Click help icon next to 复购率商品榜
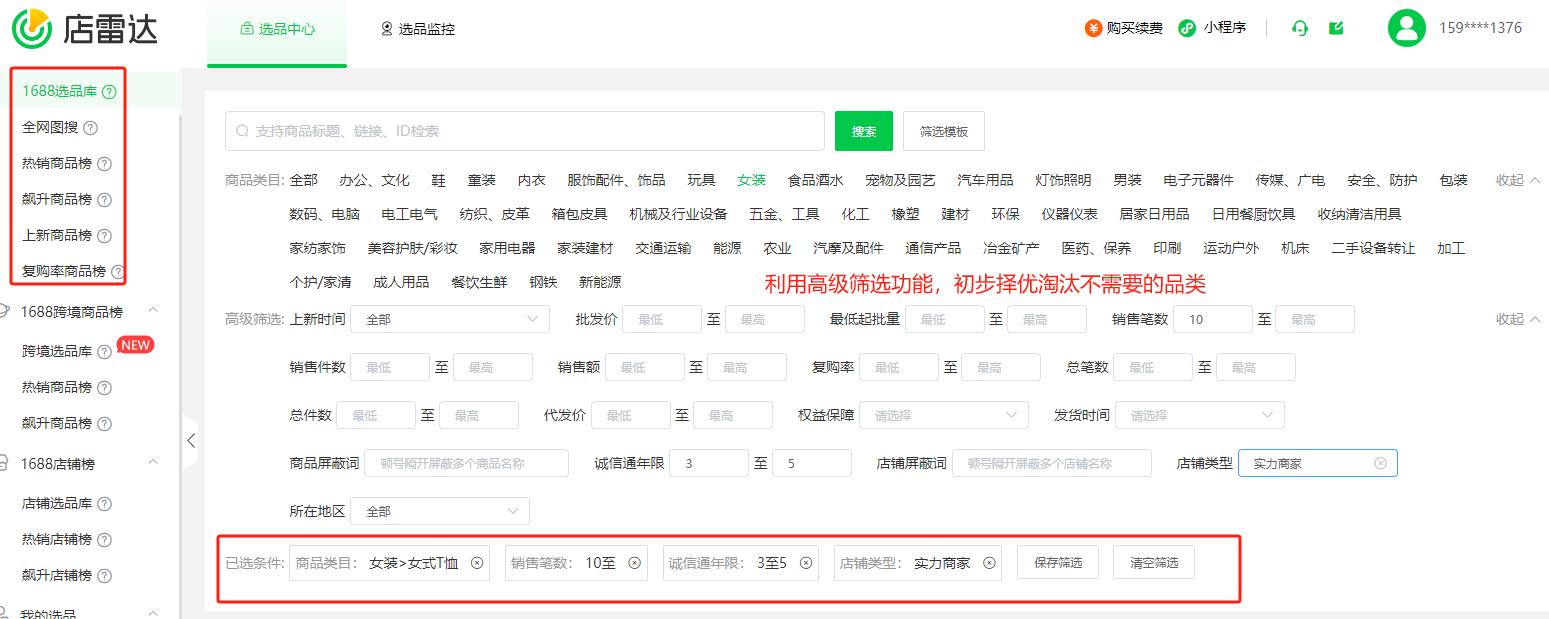 pyautogui.click(x=118, y=272)
